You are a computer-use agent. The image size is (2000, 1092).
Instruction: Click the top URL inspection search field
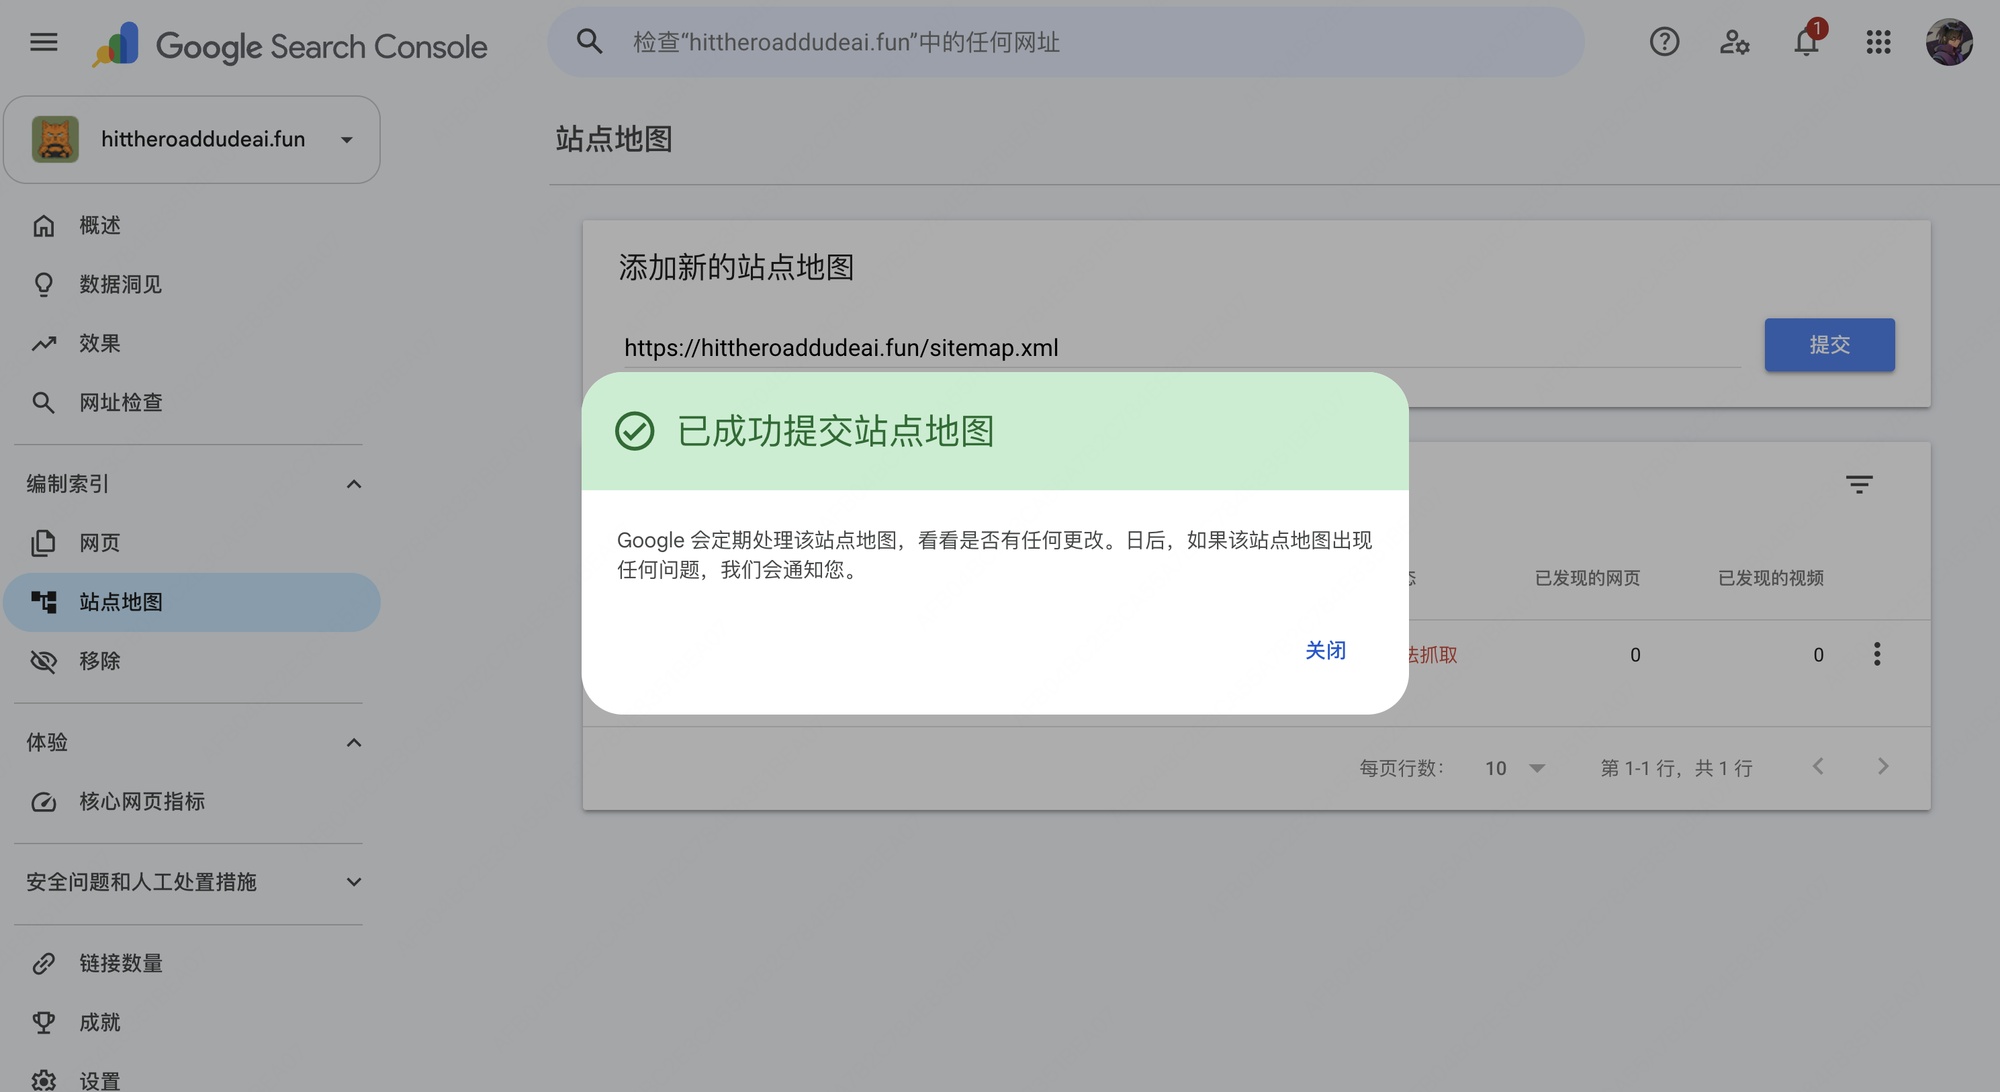[1066, 42]
